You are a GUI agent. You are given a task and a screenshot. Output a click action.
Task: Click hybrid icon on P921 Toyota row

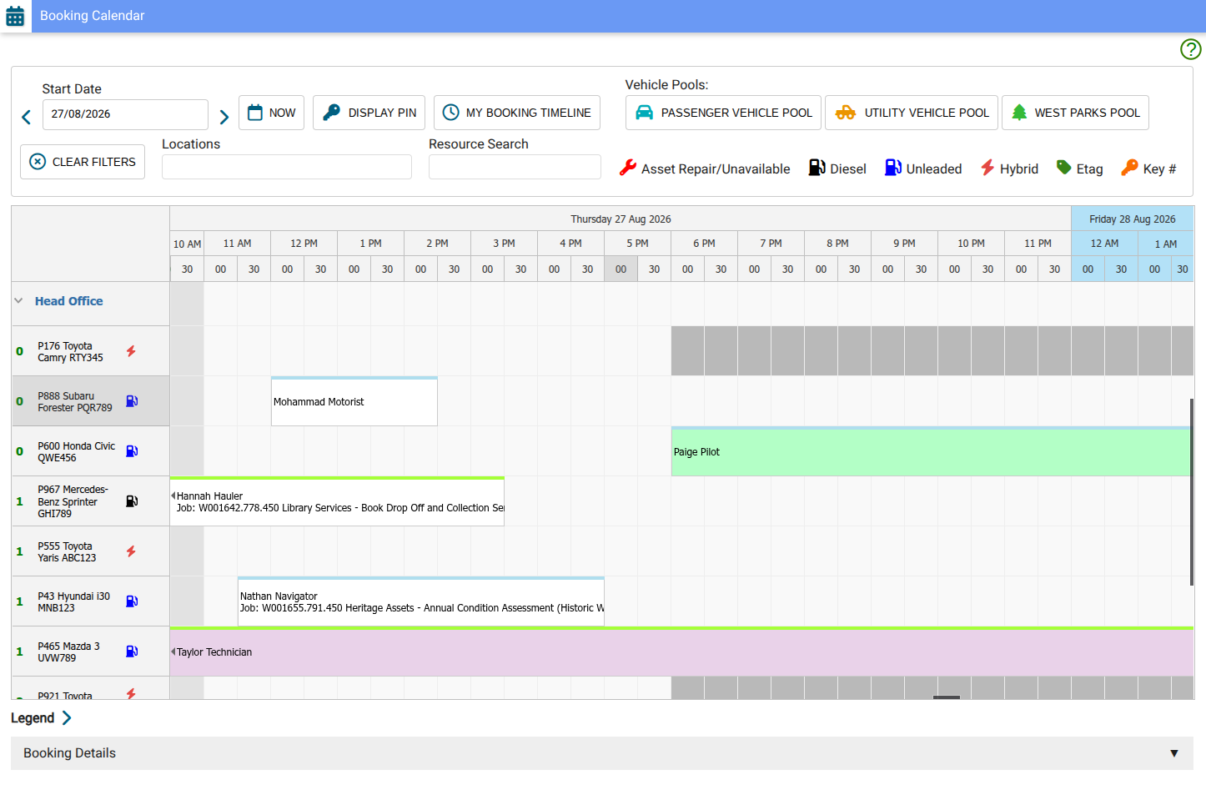pos(131,693)
